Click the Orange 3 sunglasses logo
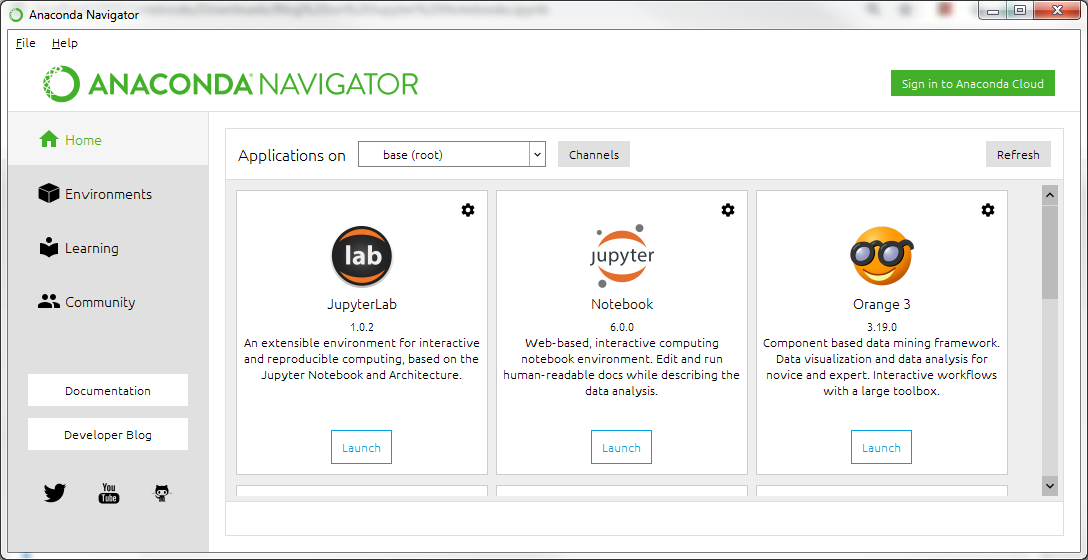The width and height of the screenshot is (1088, 560). coord(881,256)
